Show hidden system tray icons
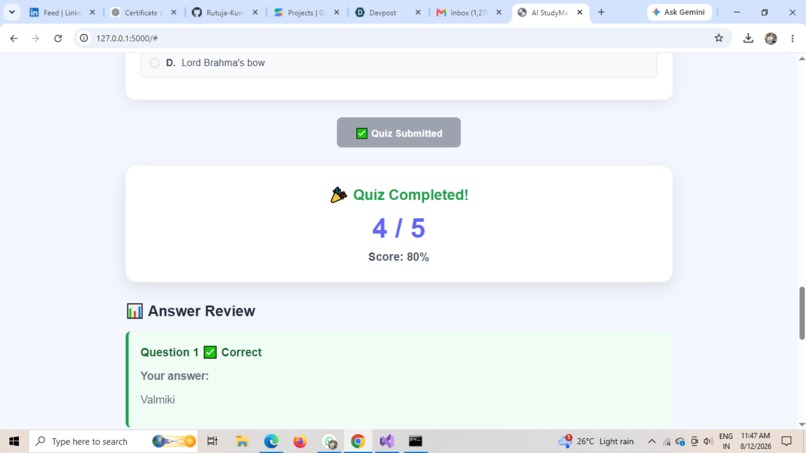The image size is (806, 453). coord(651,441)
